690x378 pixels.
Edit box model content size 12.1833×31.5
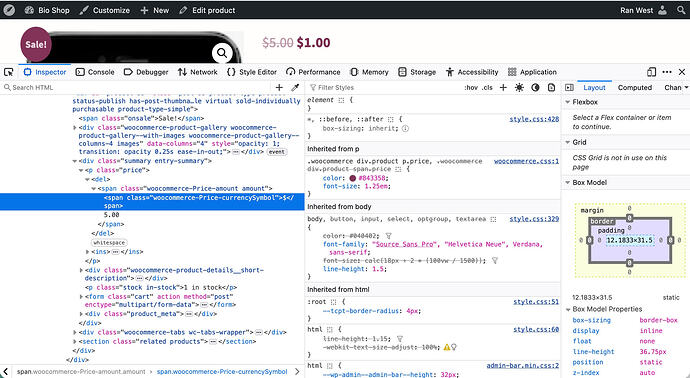pyautogui.click(x=630, y=240)
